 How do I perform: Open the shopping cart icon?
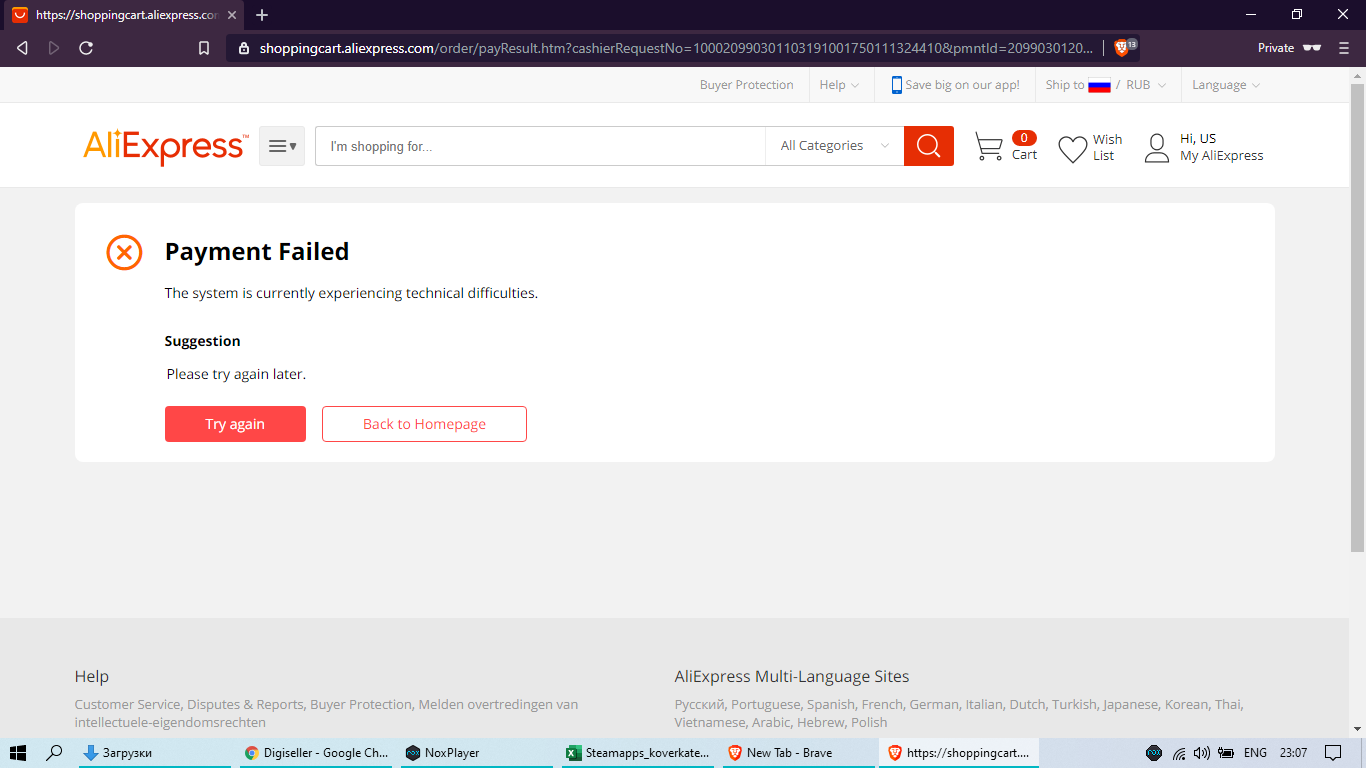coord(988,147)
